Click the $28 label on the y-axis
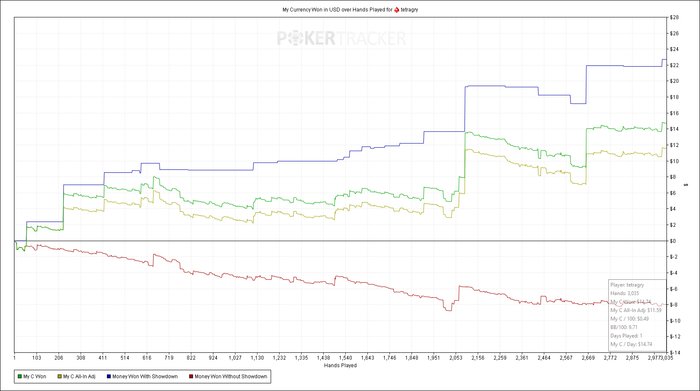The image size is (700, 391). point(674,17)
